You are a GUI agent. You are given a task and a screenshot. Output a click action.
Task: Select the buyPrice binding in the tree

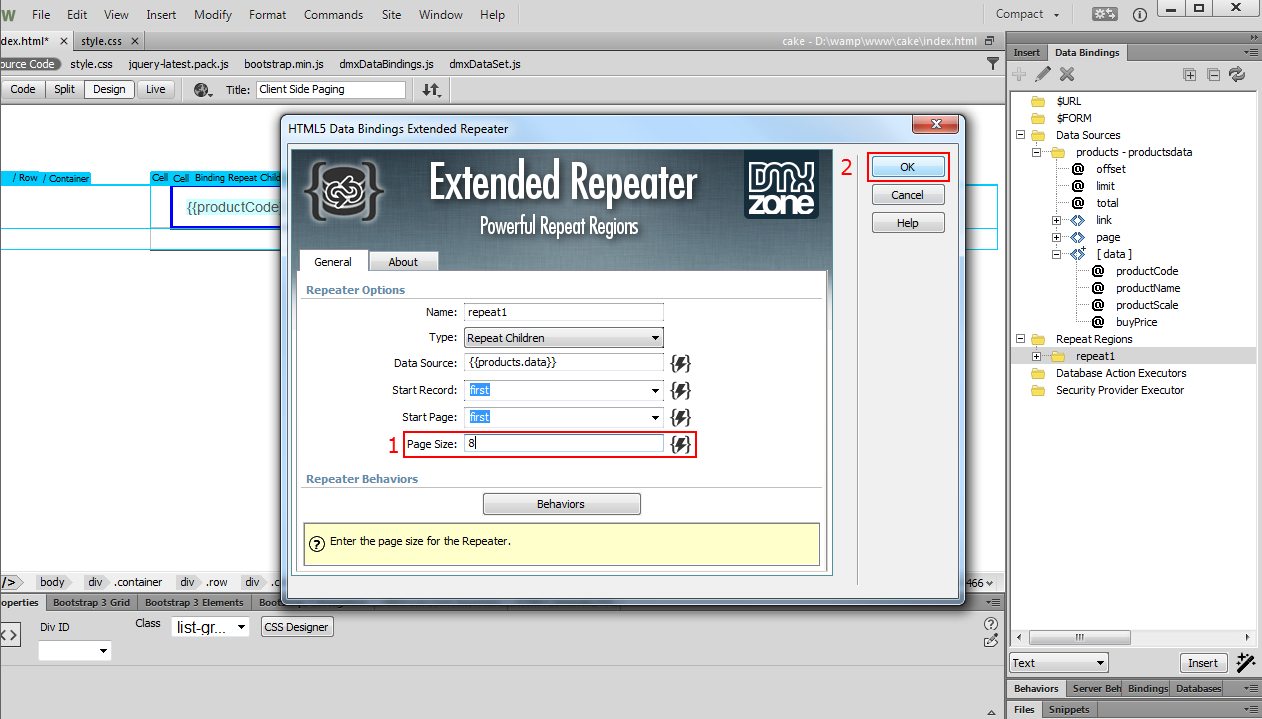click(x=1137, y=322)
